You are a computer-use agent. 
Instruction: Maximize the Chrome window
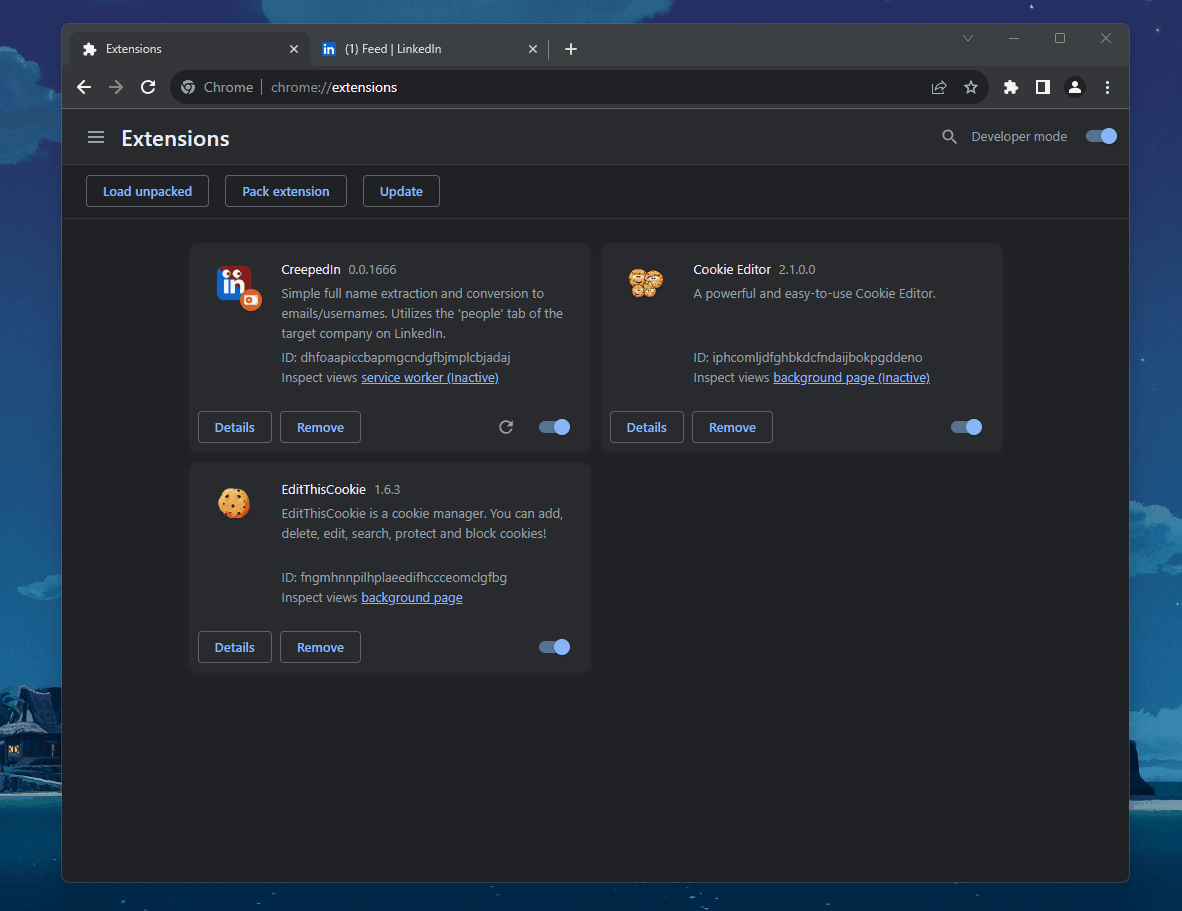tap(1060, 38)
